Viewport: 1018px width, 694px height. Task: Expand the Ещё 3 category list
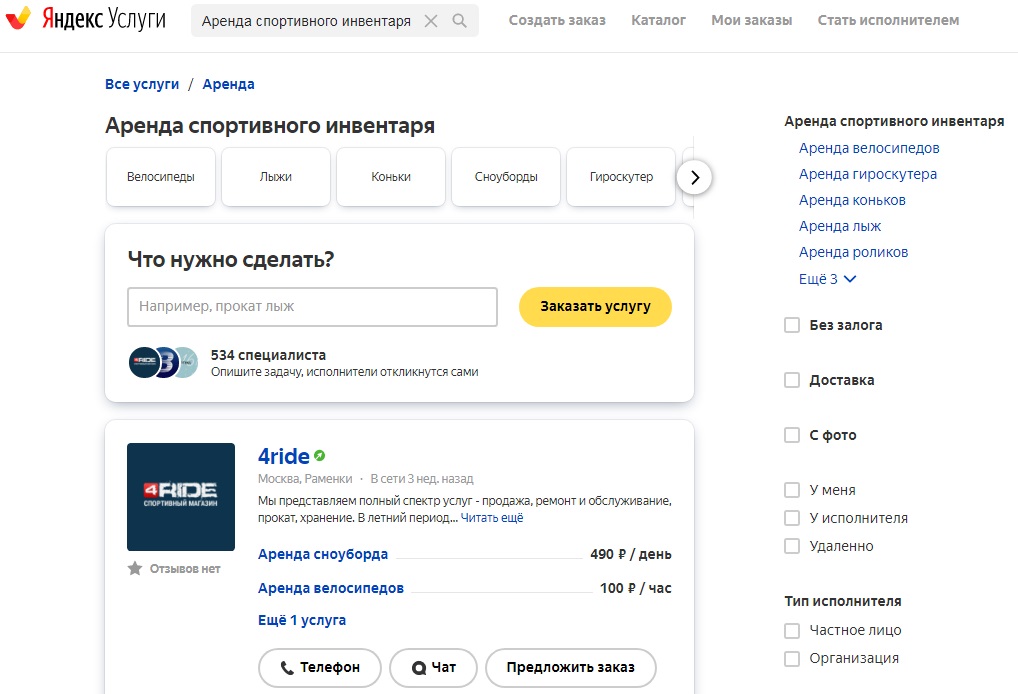(828, 279)
